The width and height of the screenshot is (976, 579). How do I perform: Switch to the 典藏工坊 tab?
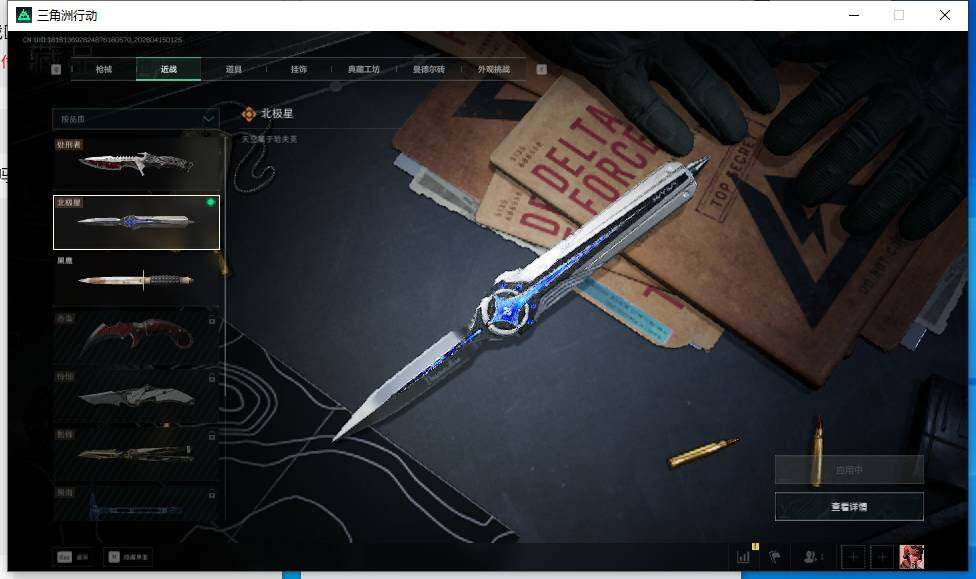364,69
